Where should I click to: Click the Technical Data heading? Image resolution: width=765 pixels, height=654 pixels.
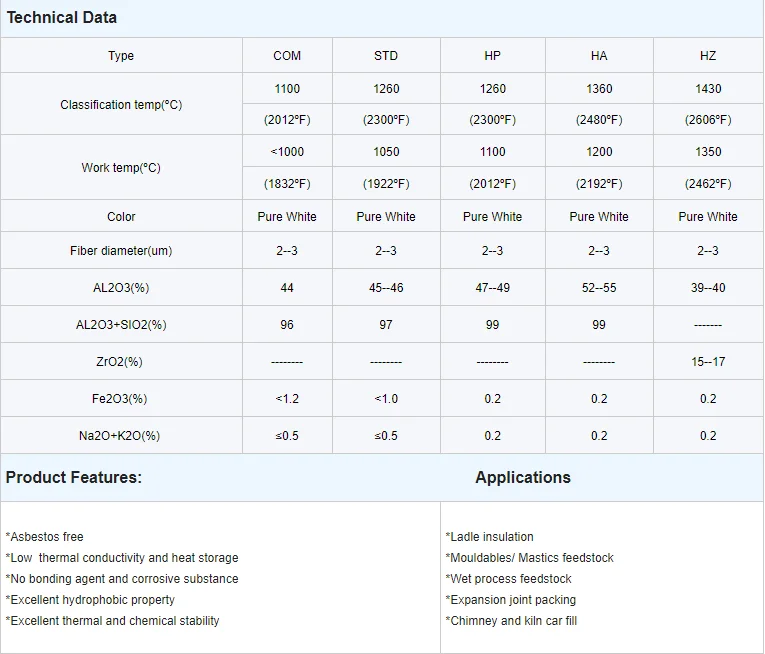pyautogui.click(x=62, y=18)
